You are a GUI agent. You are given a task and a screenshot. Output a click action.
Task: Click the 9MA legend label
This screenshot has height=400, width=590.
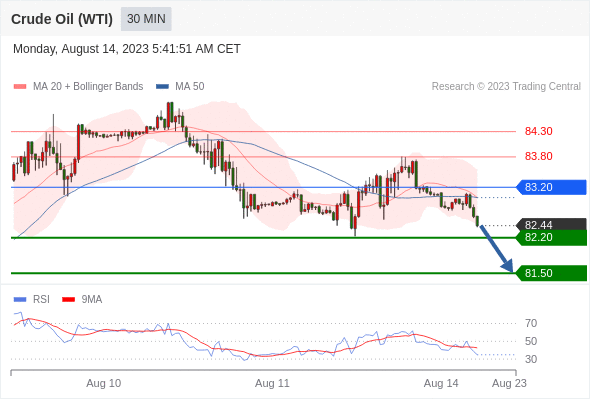click(x=92, y=300)
